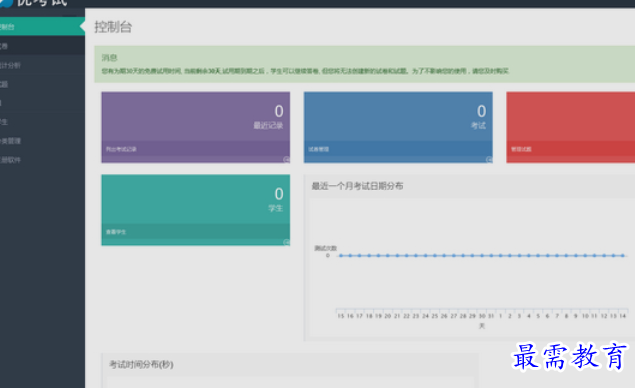Click the 查看学生 link on the green card
The image size is (635, 388).
[116, 232]
